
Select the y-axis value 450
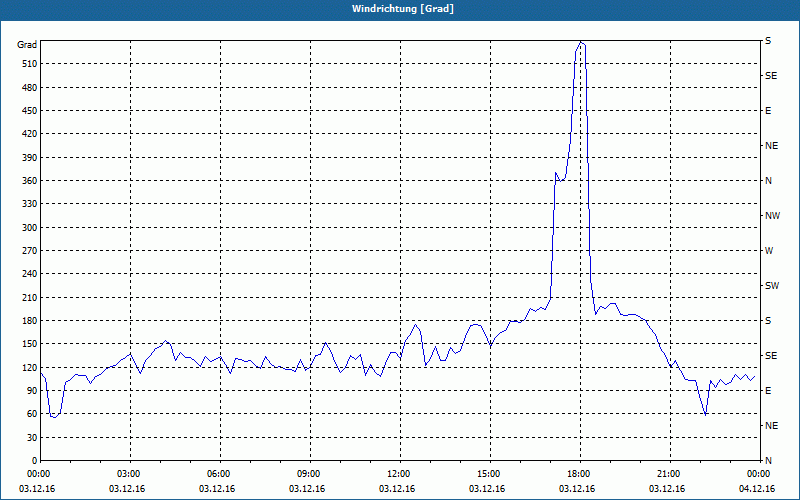[x=30, y=111]
